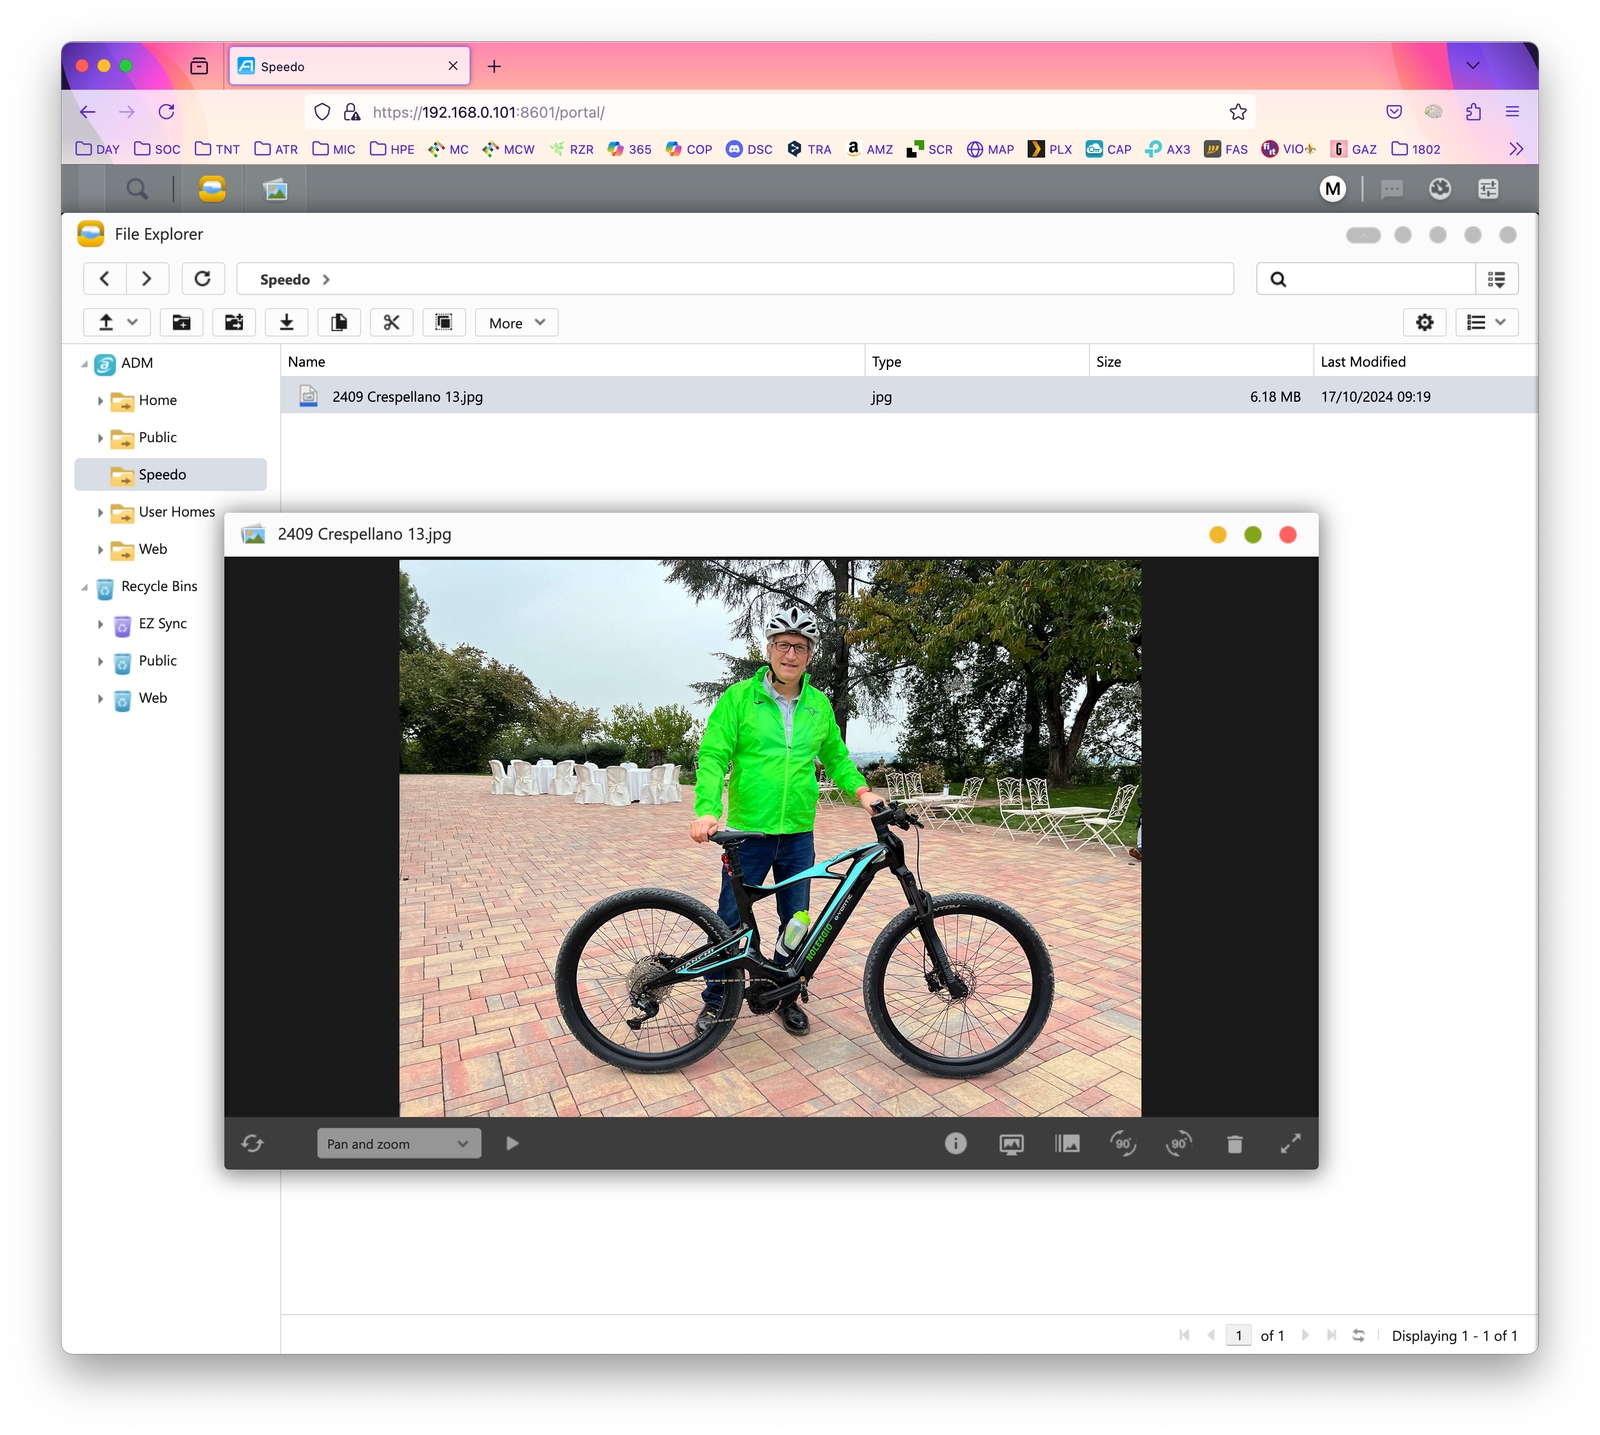Expand the EZ Sync recycle bin node
The height and width of the screenshot is (1435, 1600).
[x=100, y=625]
